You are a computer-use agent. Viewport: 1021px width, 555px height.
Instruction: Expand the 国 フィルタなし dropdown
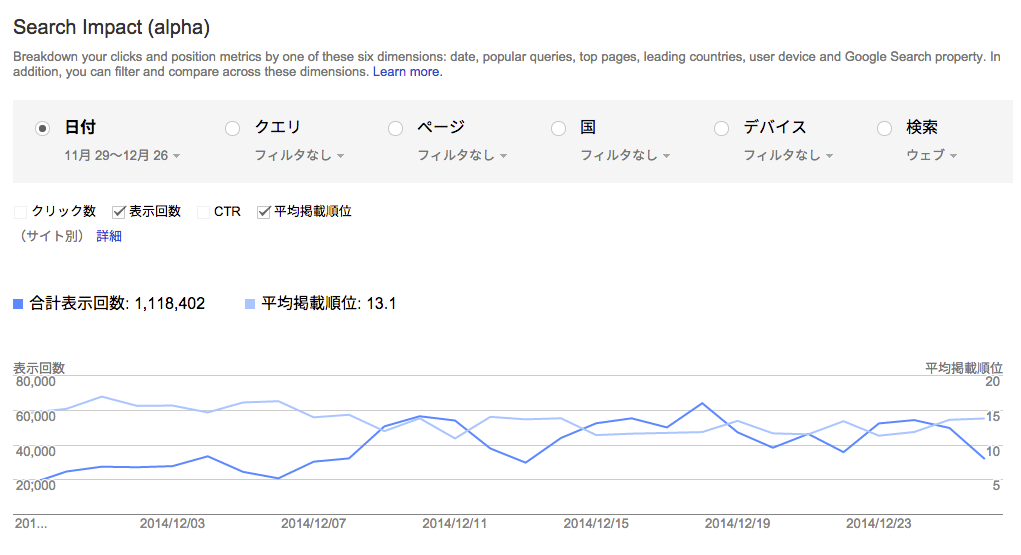[625, 156]
